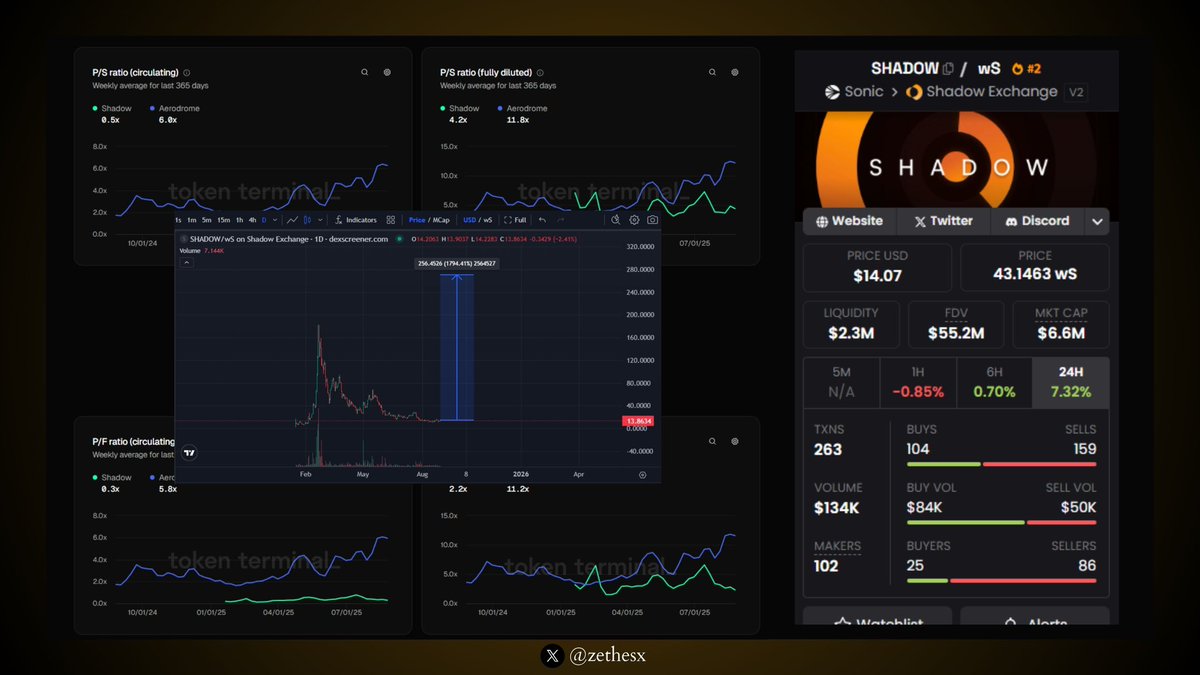The height and width of the screenshot is (675, 1200).
Task: Toggle Aerodrome legend in P/S circulating chart
Action: point(173,108)
